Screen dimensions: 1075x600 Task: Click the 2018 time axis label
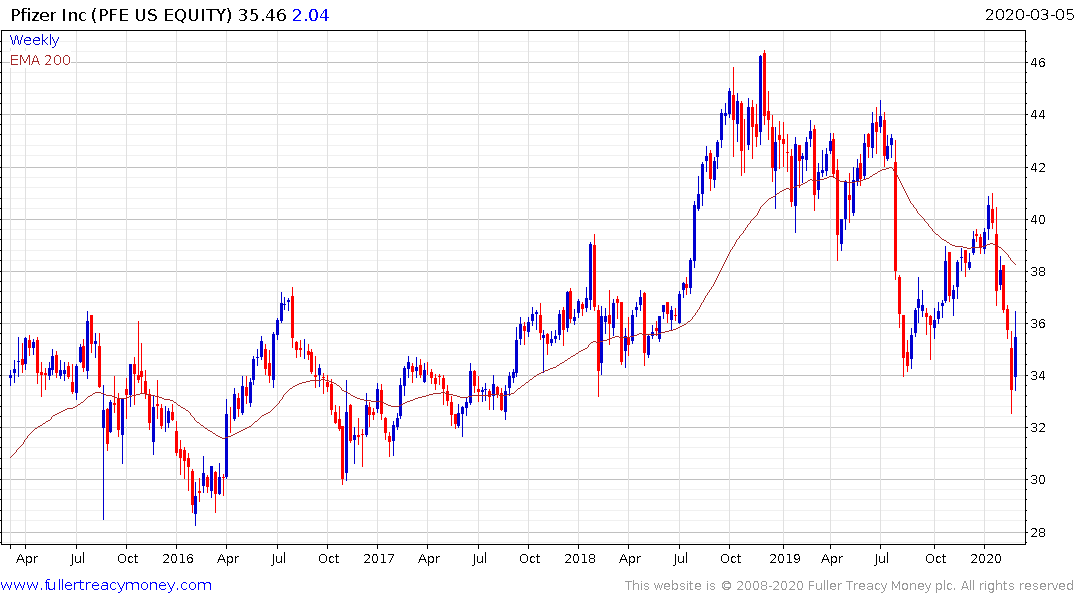[579, 558]
